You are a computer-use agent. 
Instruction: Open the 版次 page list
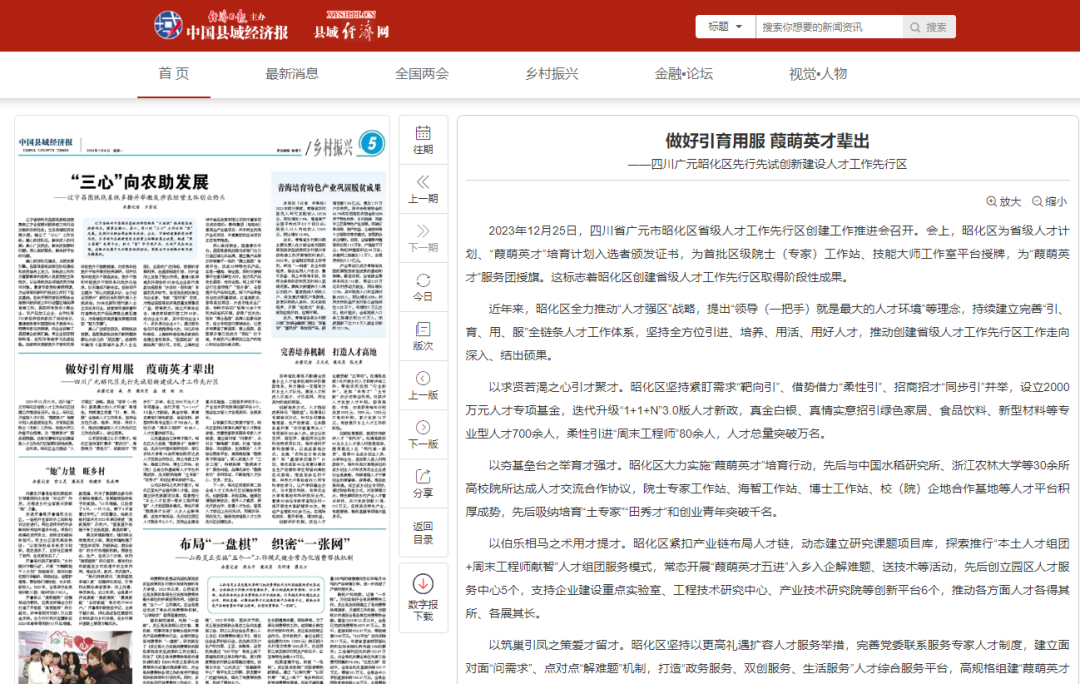[423, 336]
